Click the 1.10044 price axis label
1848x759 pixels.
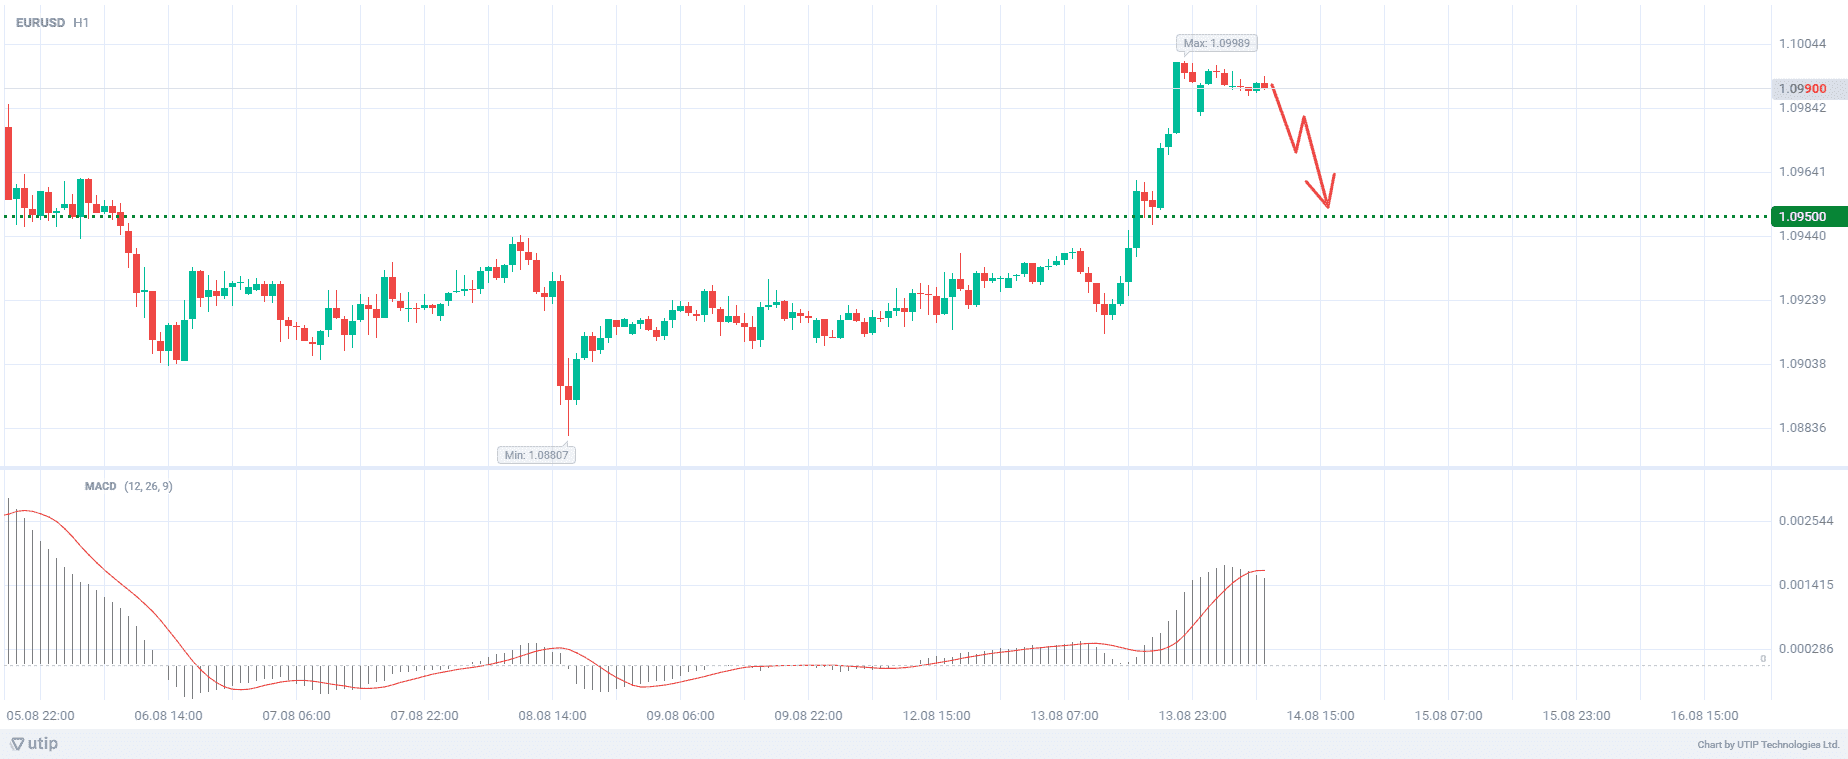pos(1802,44)
